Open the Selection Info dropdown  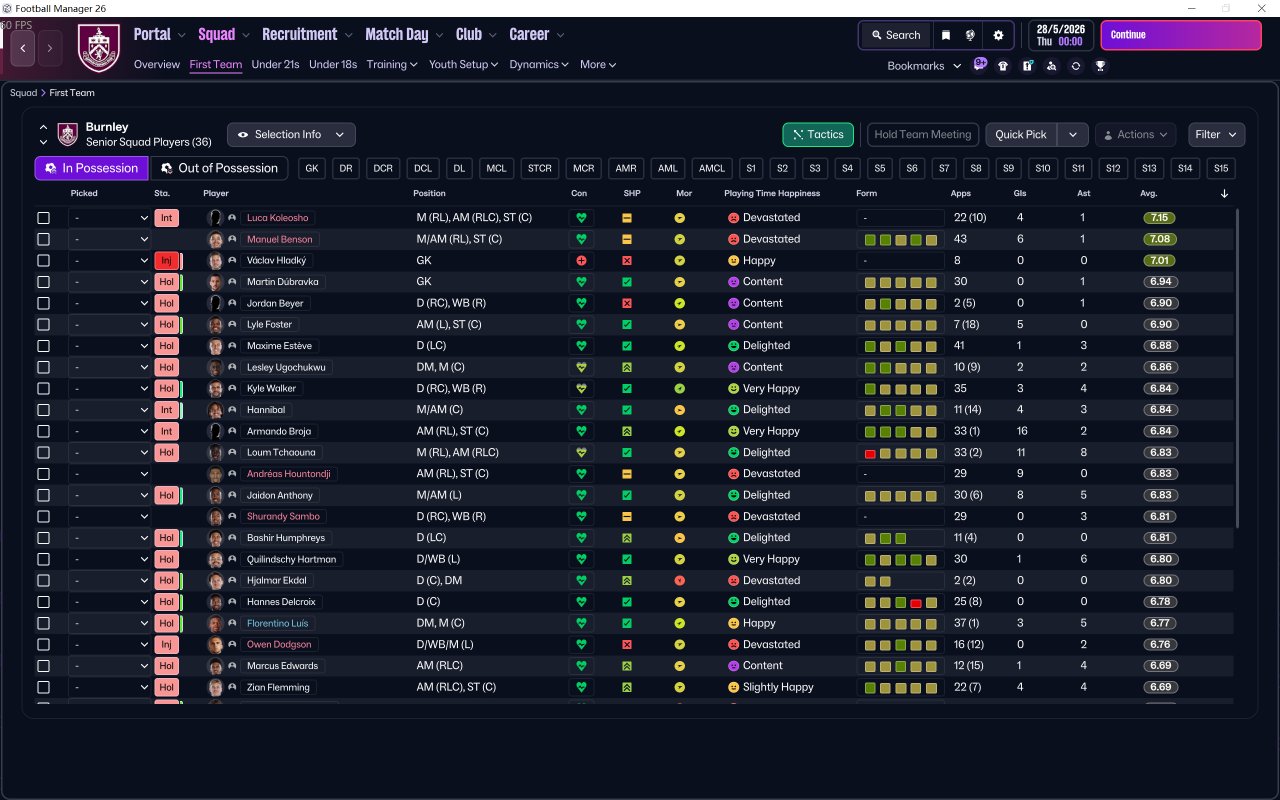tap(291, 135)
